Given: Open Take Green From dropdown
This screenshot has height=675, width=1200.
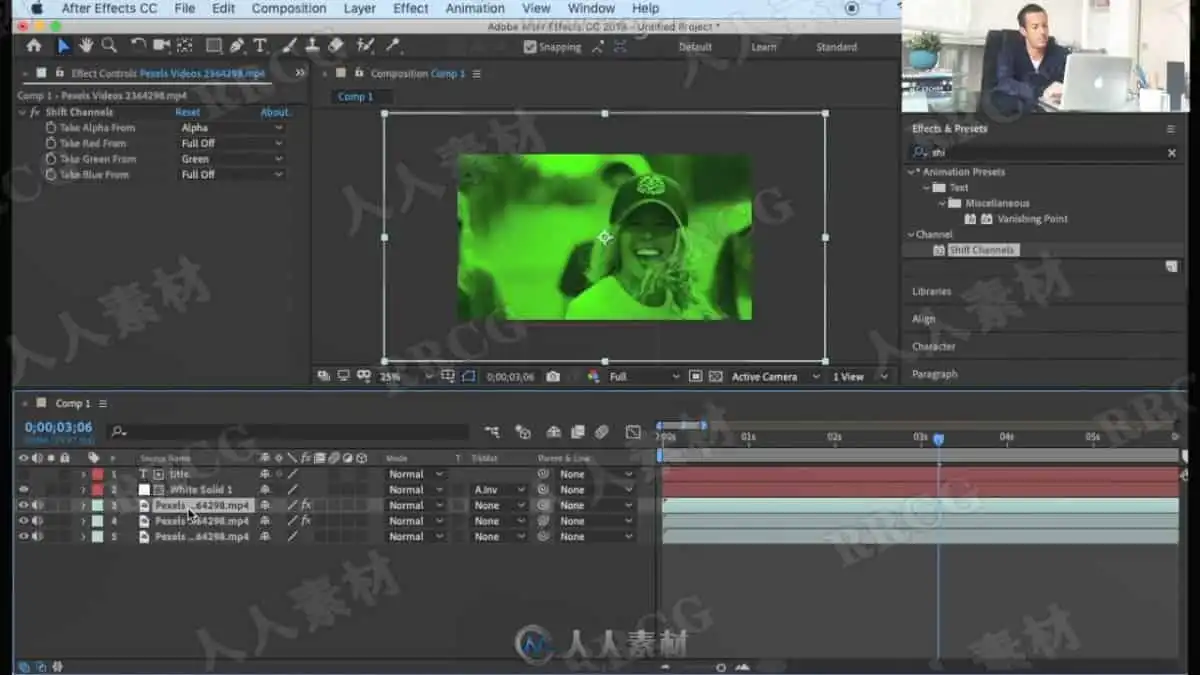Looking at the screenshot, I should [x=232, y=159].
